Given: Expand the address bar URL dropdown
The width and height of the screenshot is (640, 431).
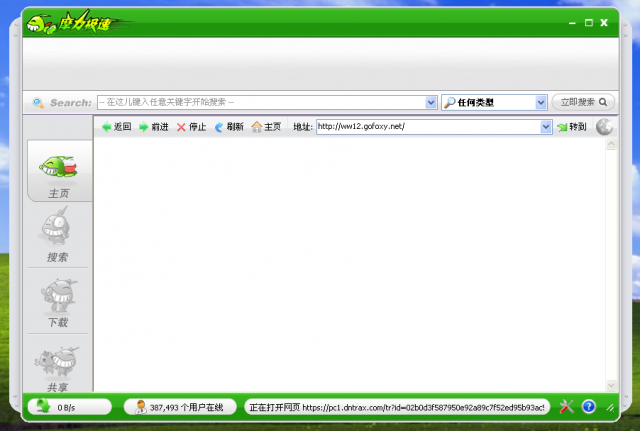Looking at the screenshot, I should coord(546,127).
